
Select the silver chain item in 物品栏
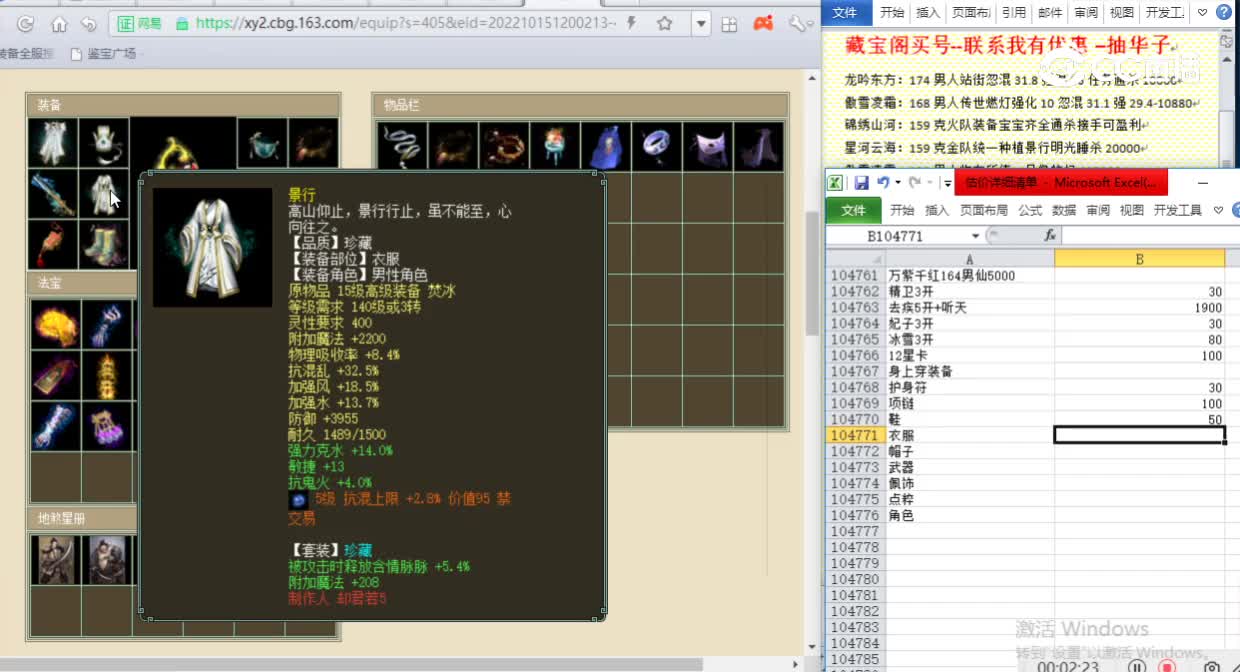click(401, 146)
